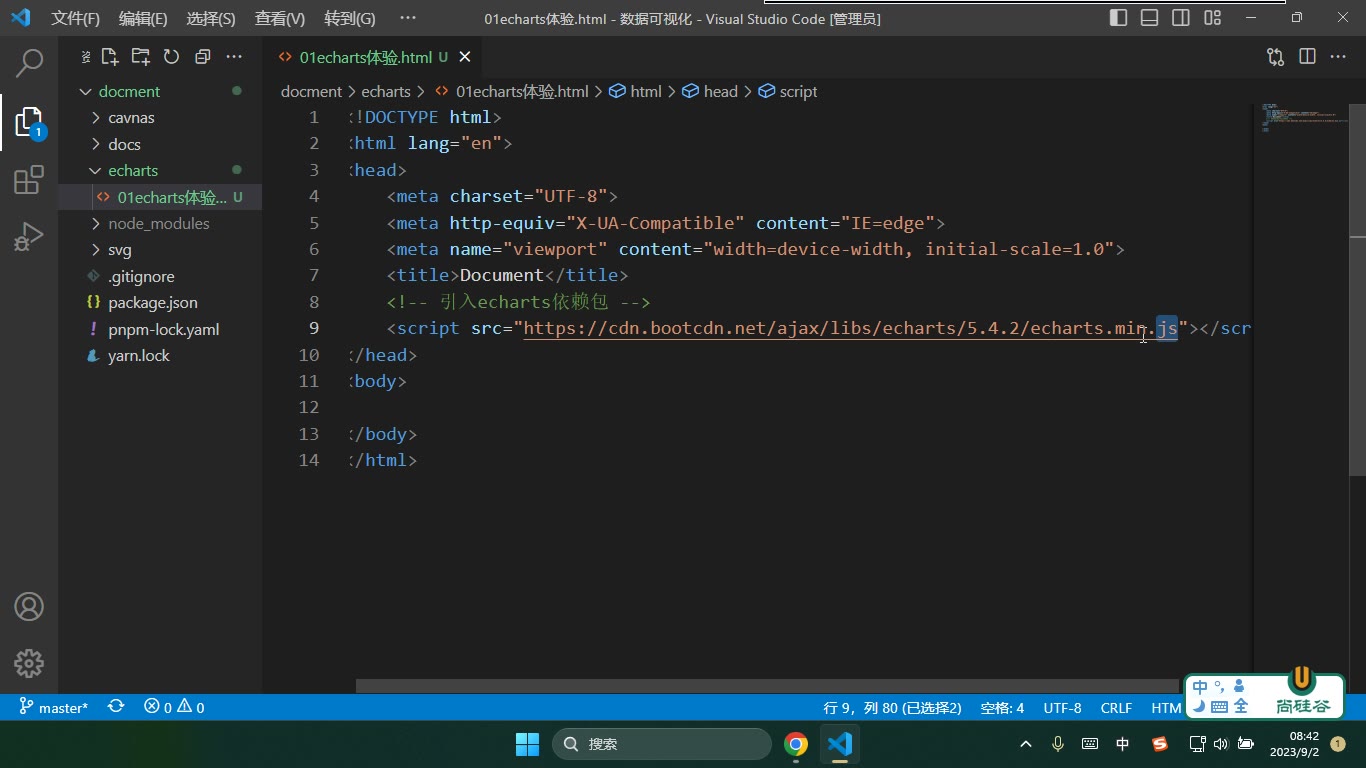
Task: Open Run and Debug view
Action: click(x=29, y=237)
